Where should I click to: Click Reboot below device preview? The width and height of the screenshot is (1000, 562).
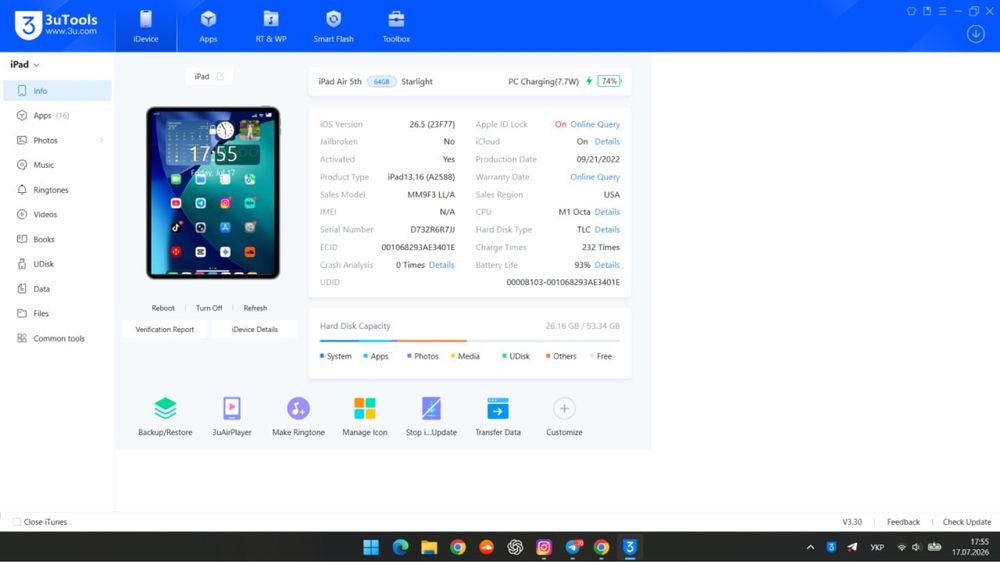163,308
